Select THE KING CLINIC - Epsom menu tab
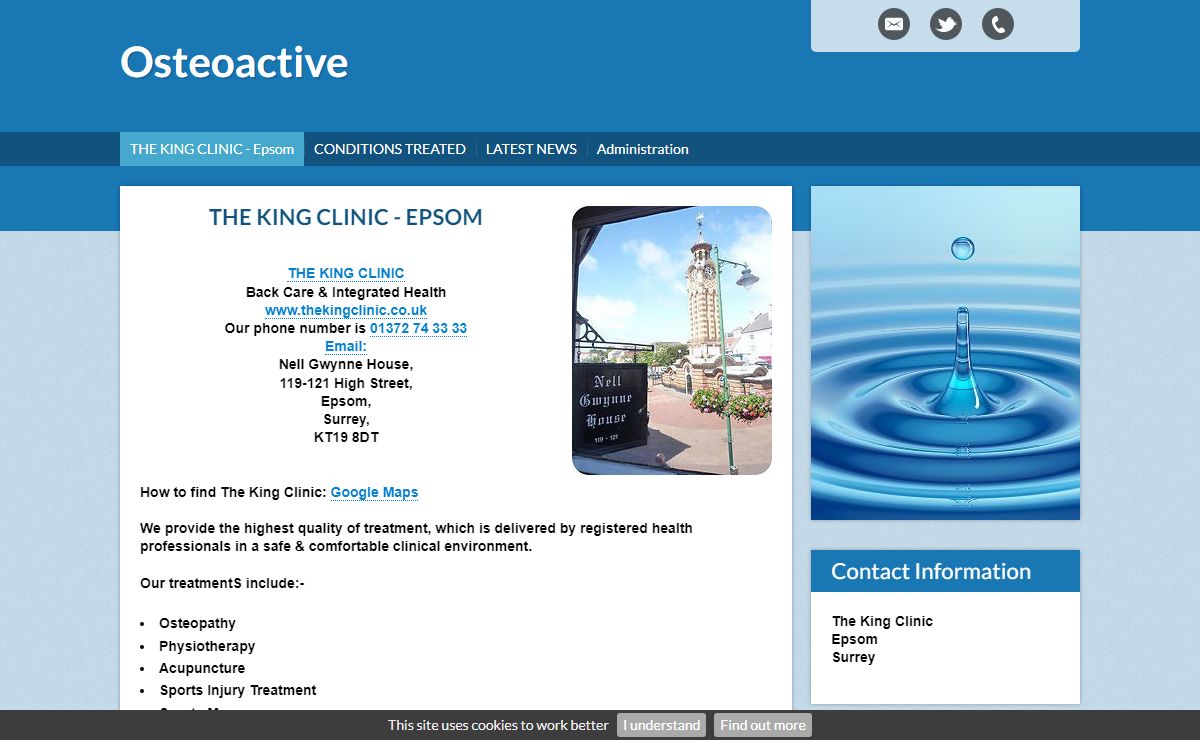The height and width of the screenshot is (740, 1200). pyautogui.click(x=212, y=149)
